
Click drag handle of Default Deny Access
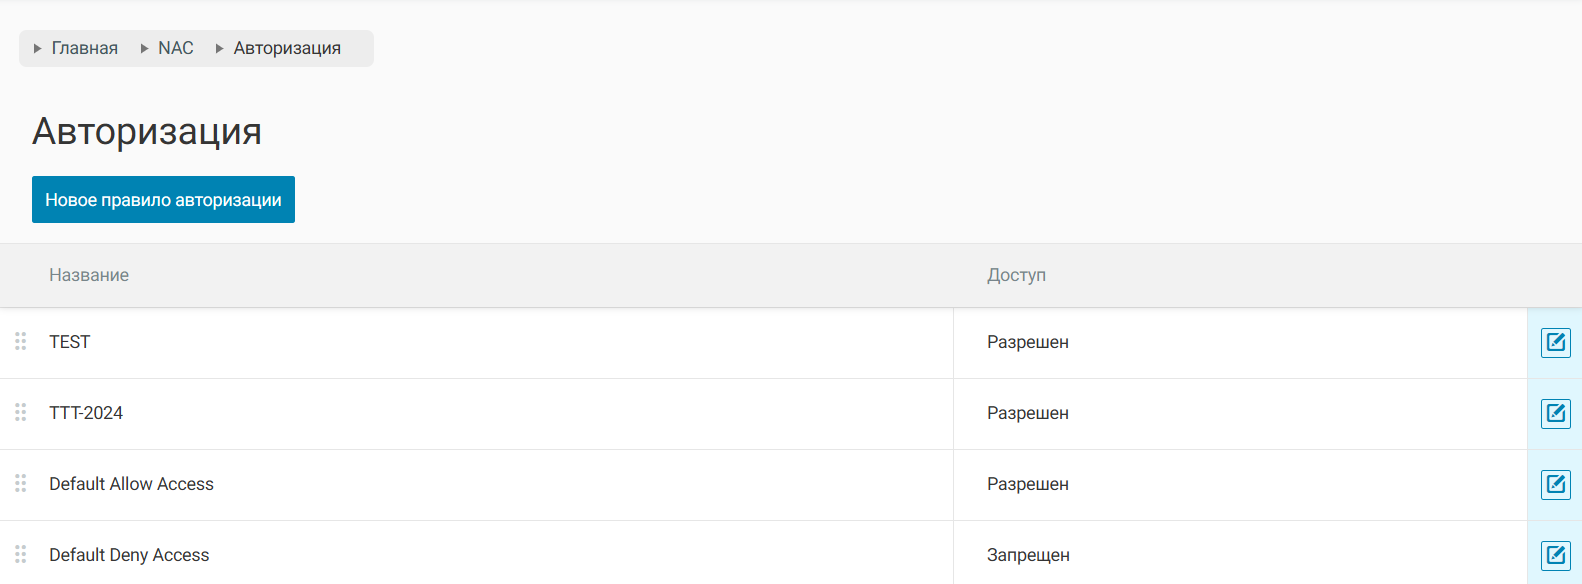[20, 555]
